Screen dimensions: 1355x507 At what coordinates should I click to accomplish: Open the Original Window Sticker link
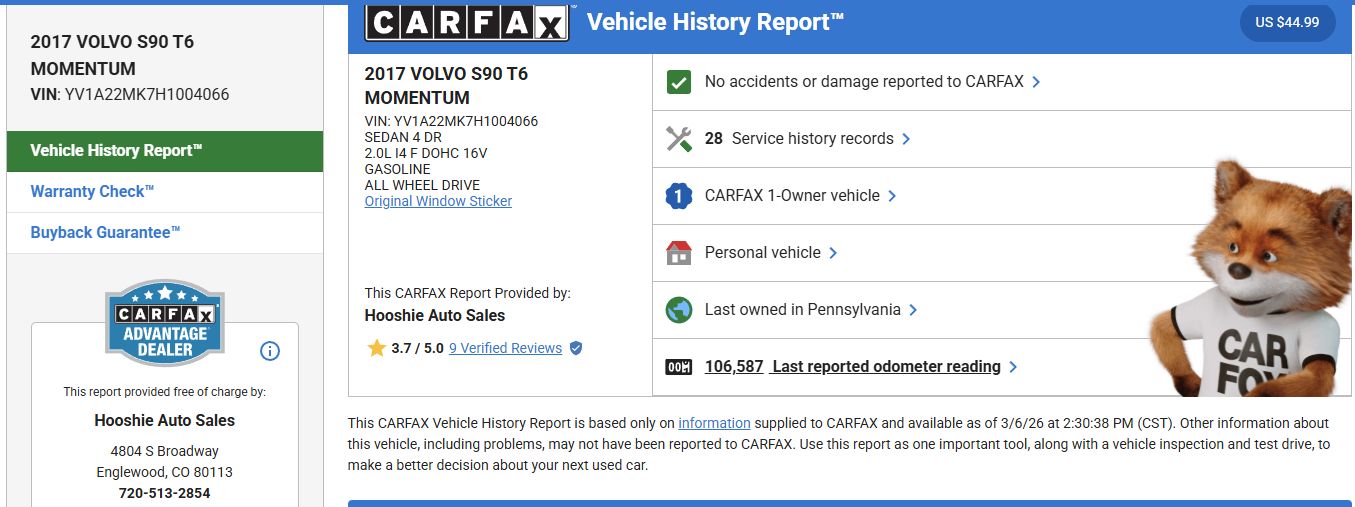point(438,201)
